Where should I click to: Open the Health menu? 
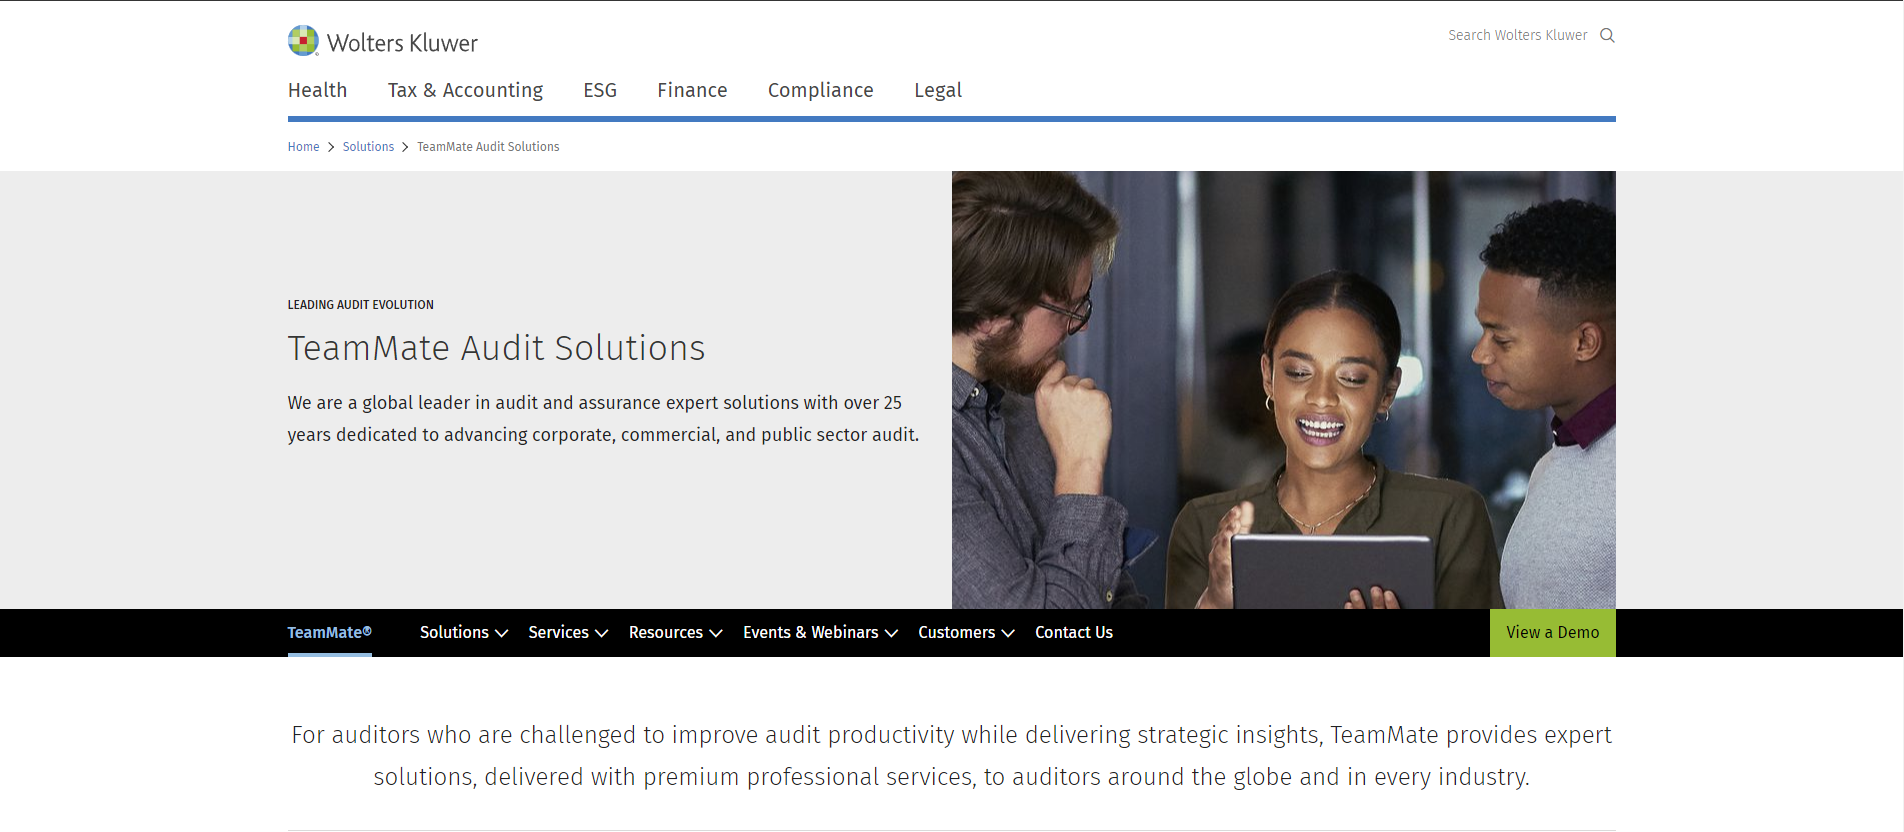(317, 90)
